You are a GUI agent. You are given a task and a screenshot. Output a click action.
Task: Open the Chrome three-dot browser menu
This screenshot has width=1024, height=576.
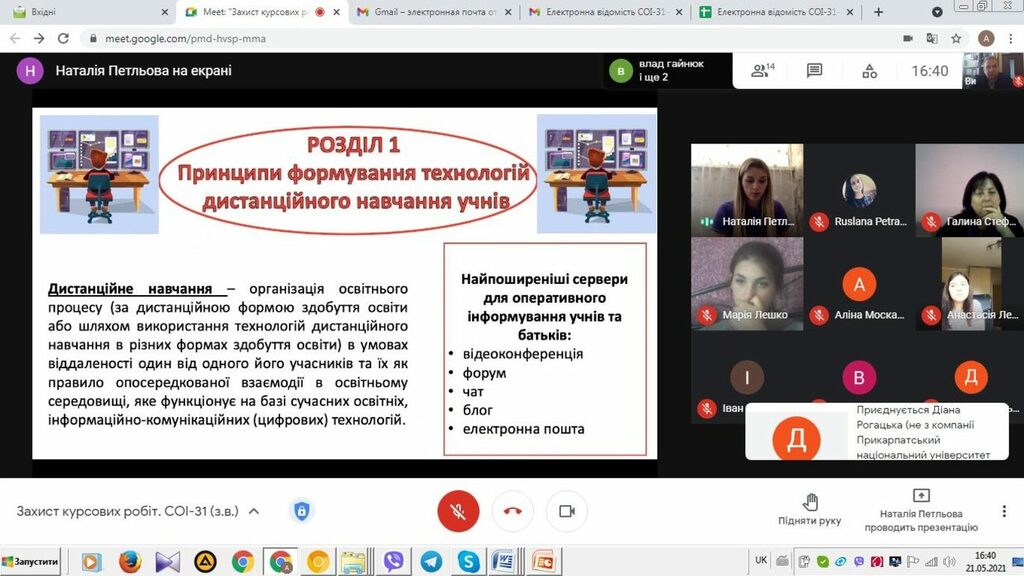(x=1010, y=38)
